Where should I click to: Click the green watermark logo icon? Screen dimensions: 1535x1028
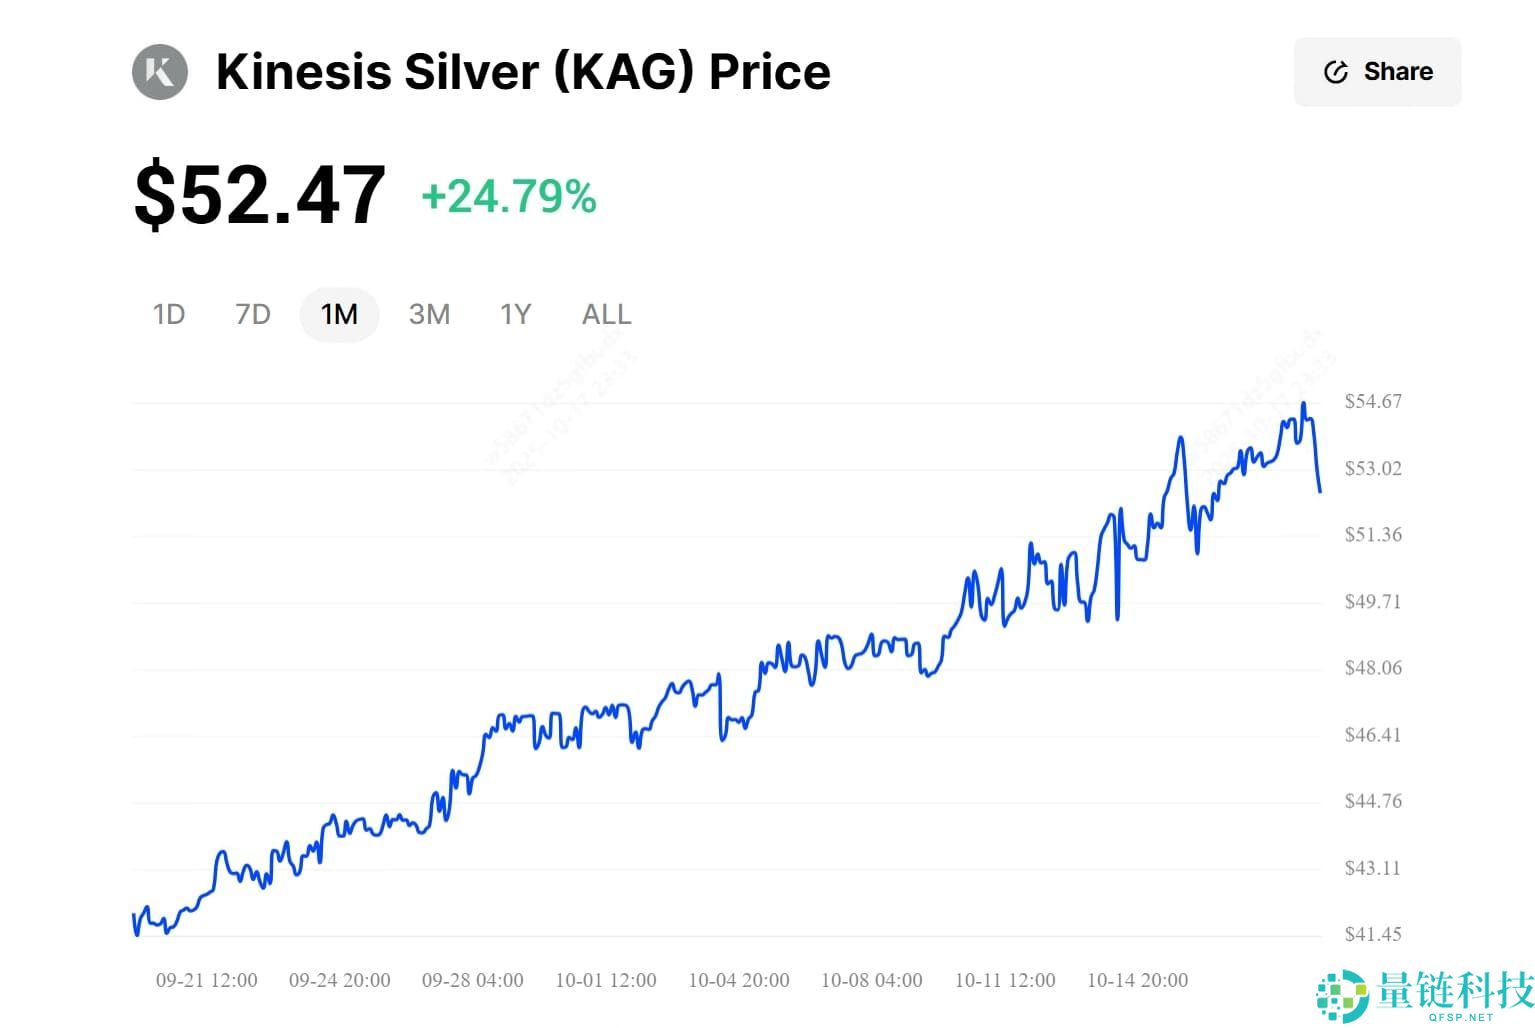[x=1342, y=995]
